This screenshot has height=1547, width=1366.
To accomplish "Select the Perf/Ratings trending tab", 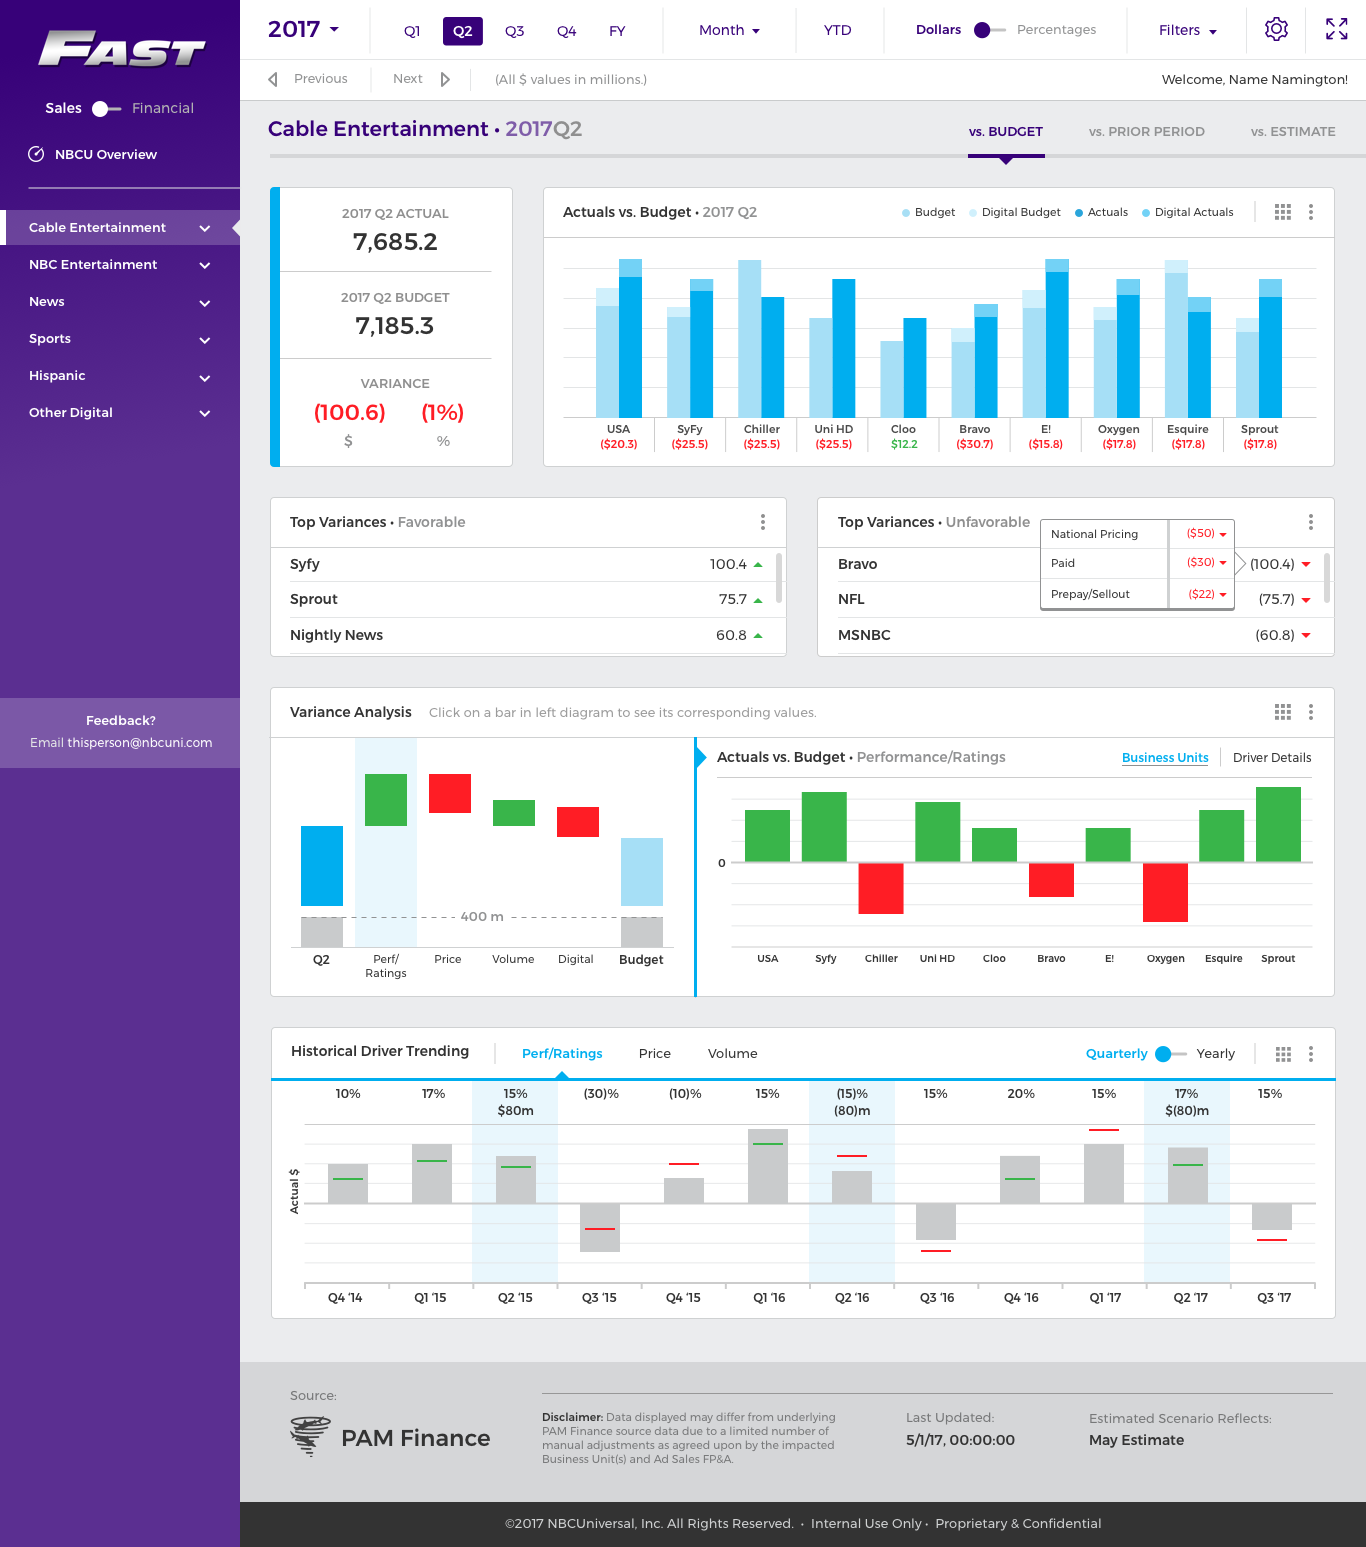I will pos(562,1054).
